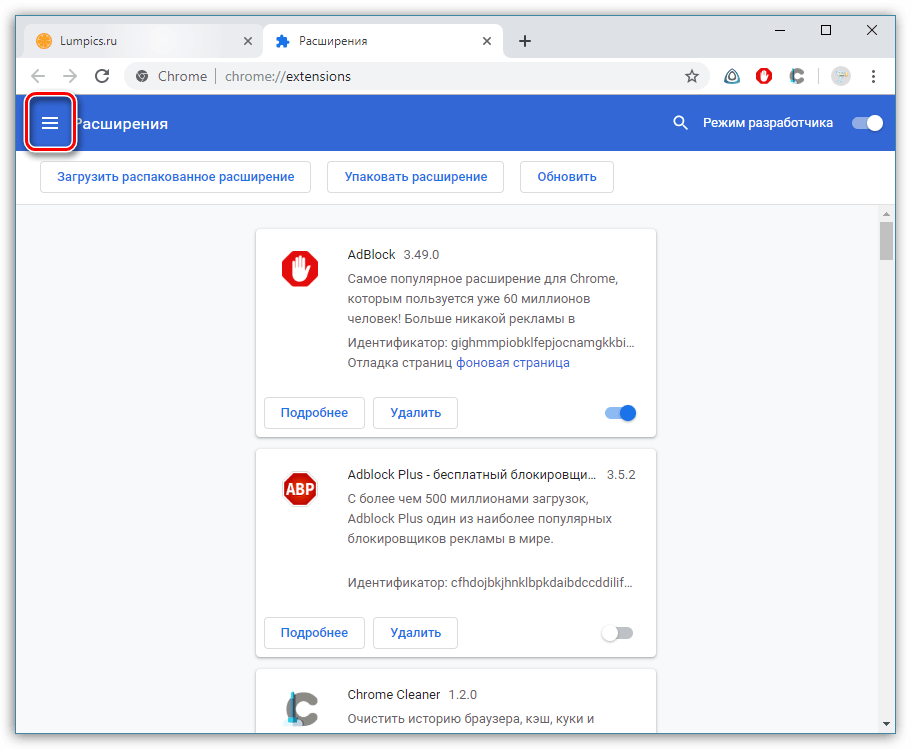Click 'Удалить' for AdBlock
Viewport: 911px width, 749px height.
tap(415, 413)
